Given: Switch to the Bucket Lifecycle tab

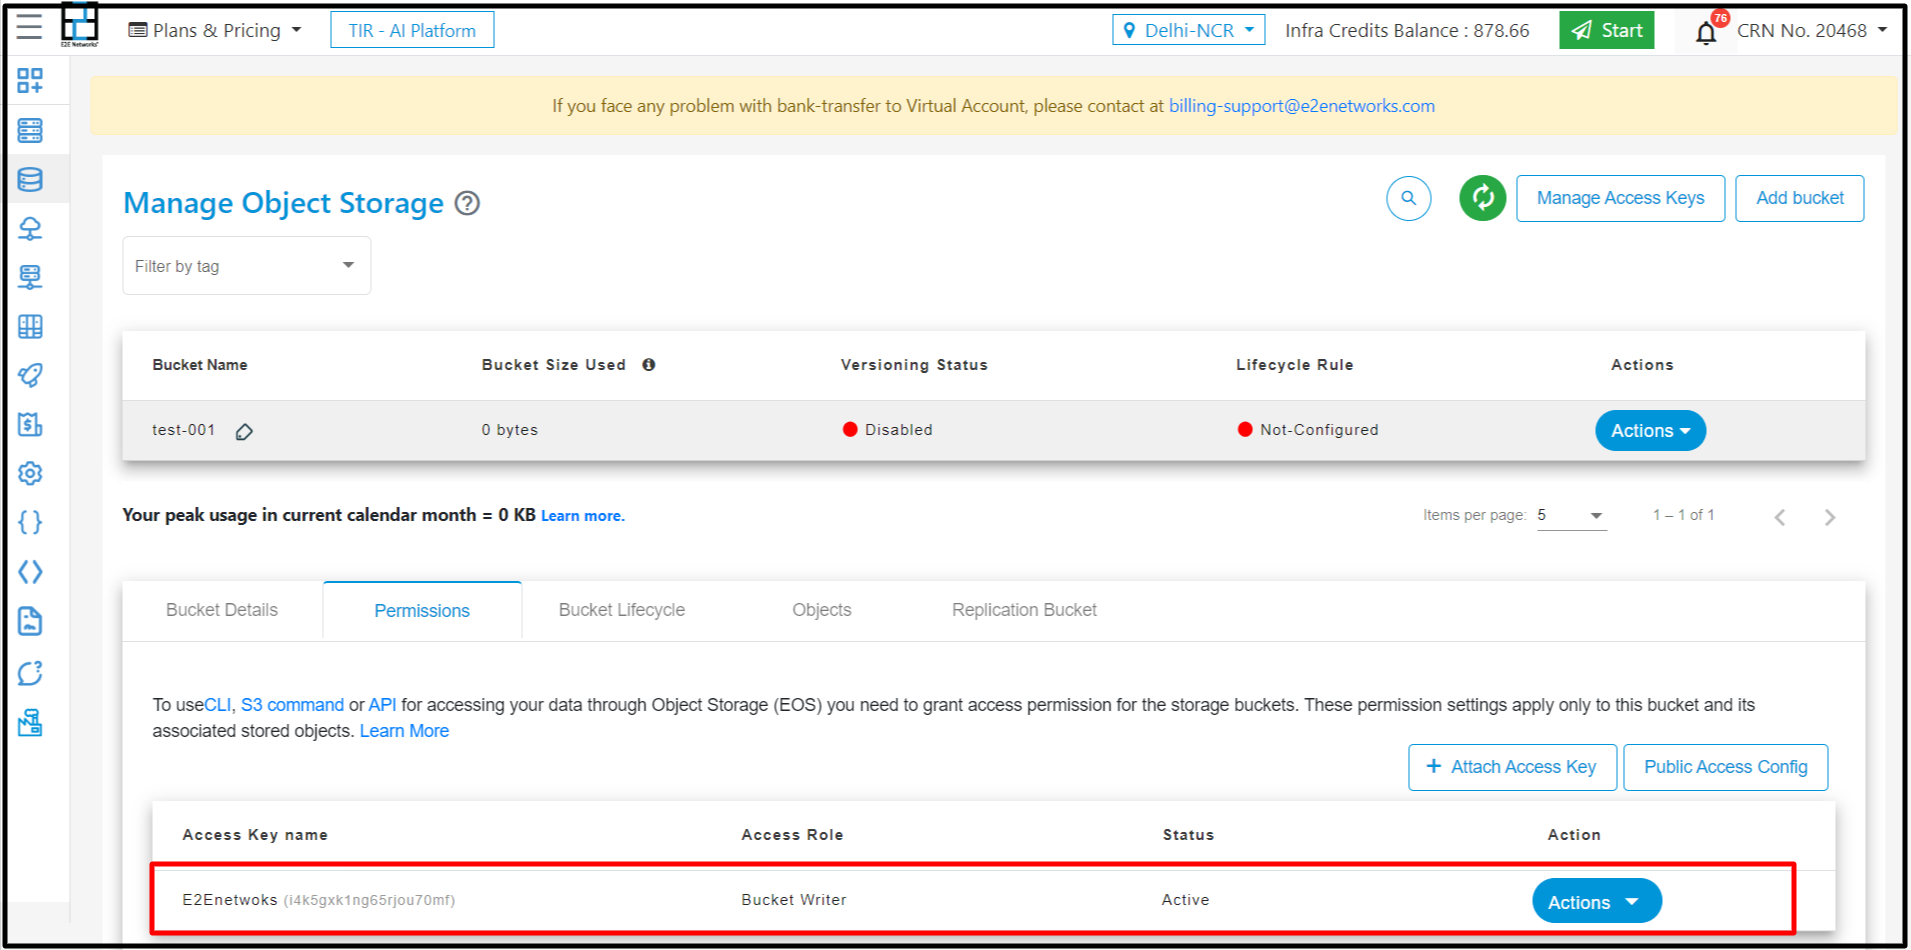Looking at the screenshot, I should [622, 610].
